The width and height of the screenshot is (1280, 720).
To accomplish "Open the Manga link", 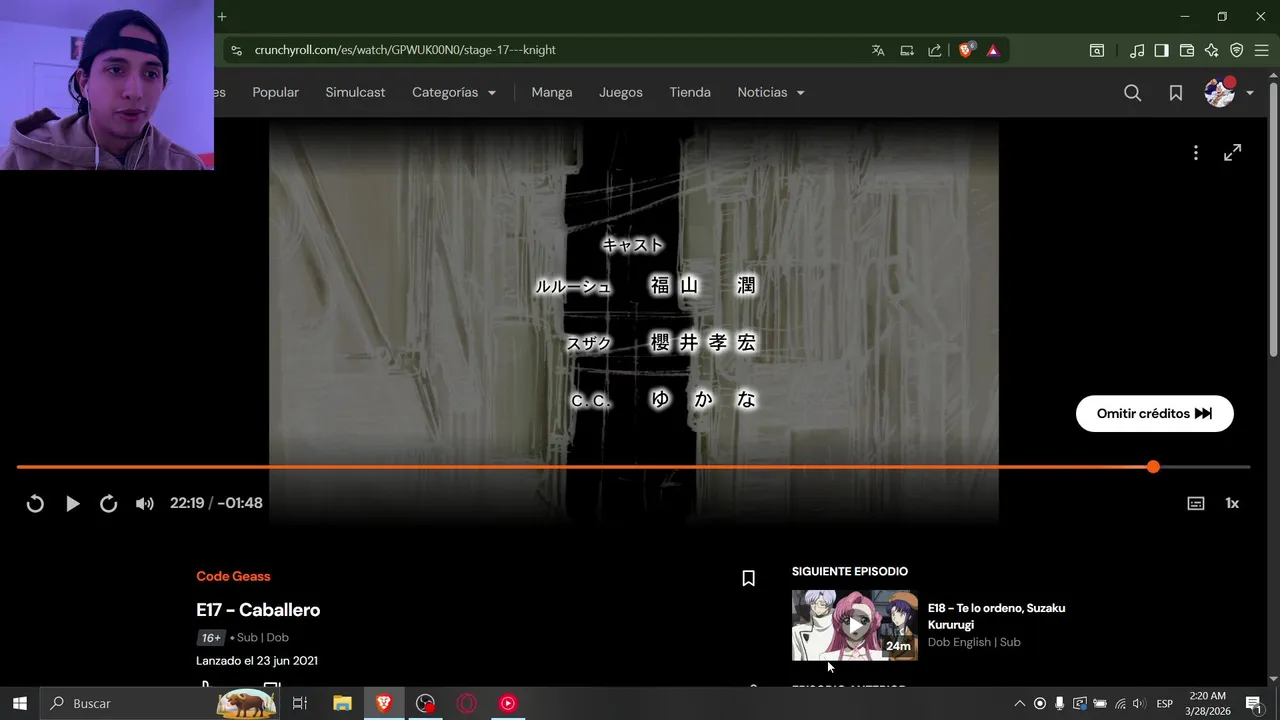I will (552, 92).
